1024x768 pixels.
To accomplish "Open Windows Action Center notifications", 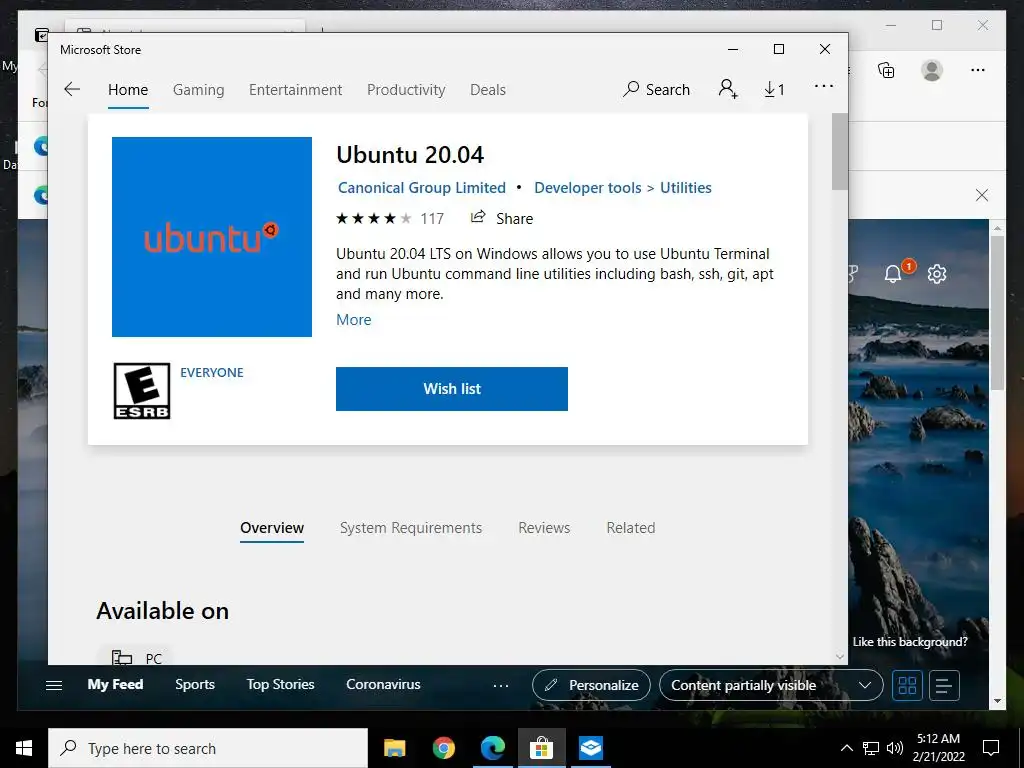I will pyautogui.click(x=991, y=748).
